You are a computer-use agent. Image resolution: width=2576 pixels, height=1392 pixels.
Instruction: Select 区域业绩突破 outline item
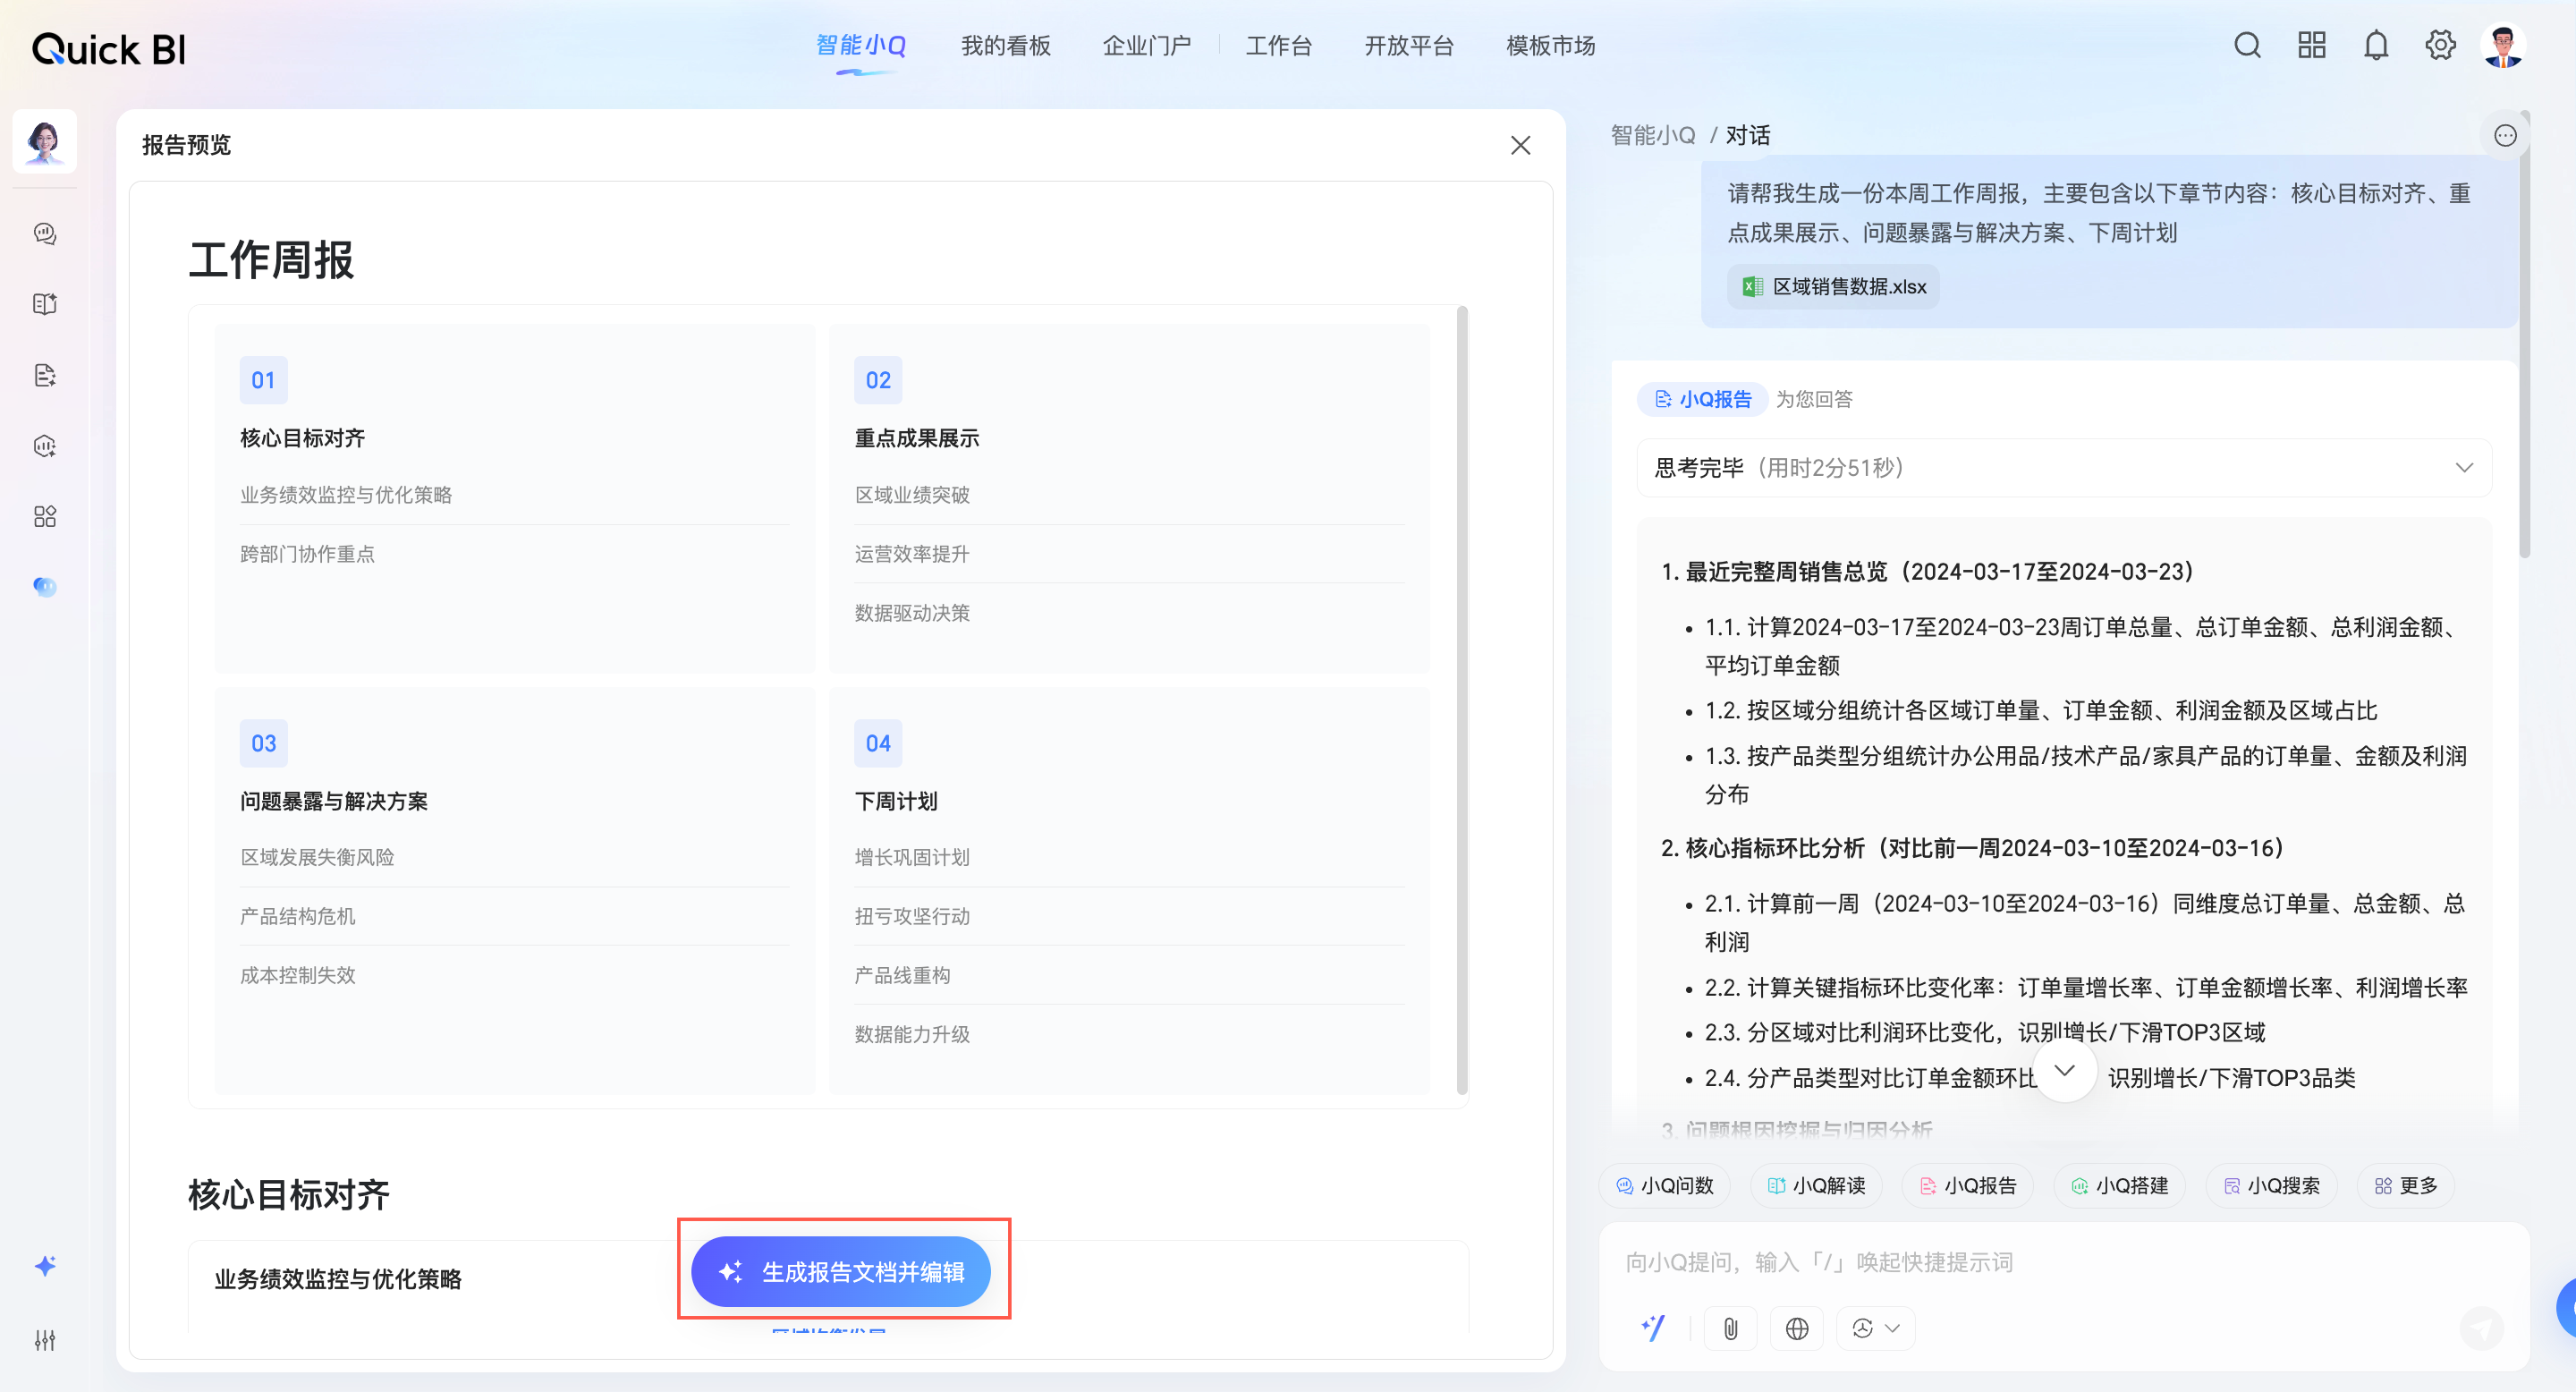(x=912, y=495)
